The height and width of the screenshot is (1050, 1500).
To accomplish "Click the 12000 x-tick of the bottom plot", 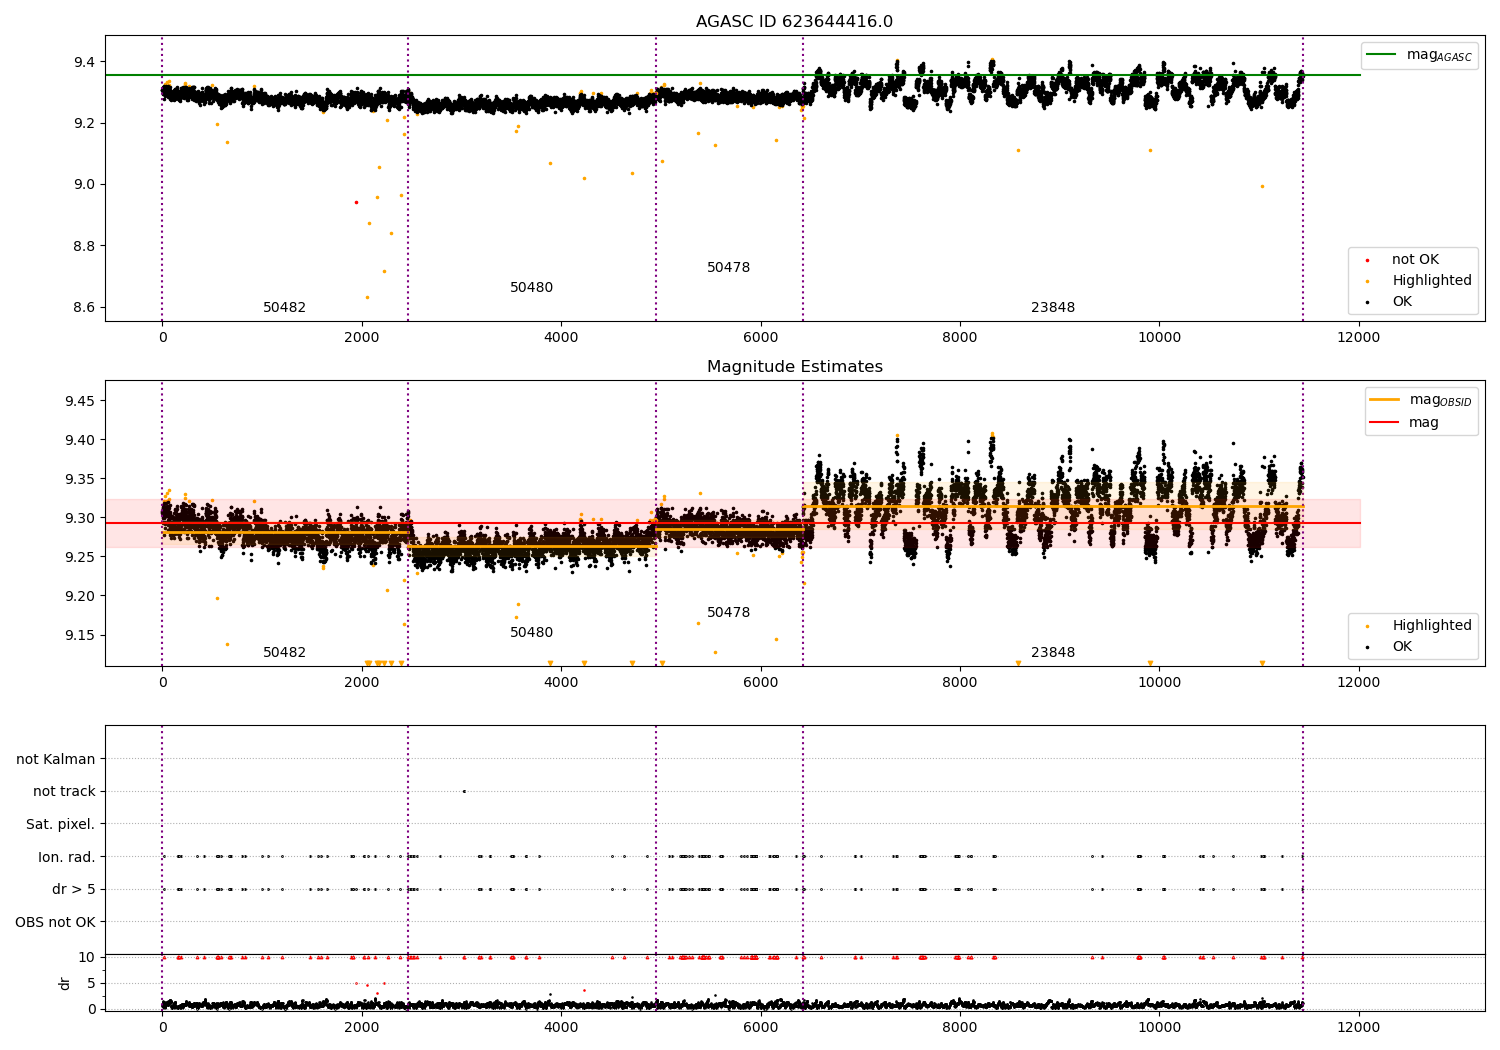I will [x=1358, y=1027].
